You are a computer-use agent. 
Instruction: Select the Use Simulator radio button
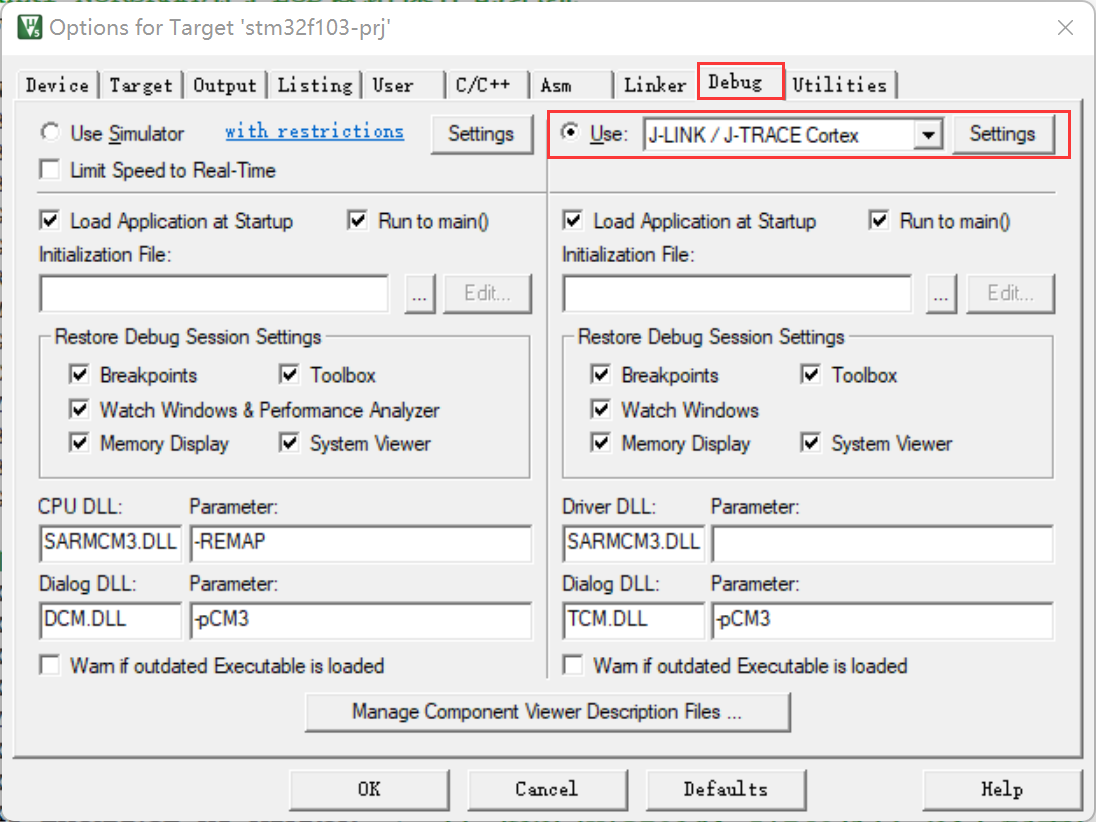click(50, 133)
